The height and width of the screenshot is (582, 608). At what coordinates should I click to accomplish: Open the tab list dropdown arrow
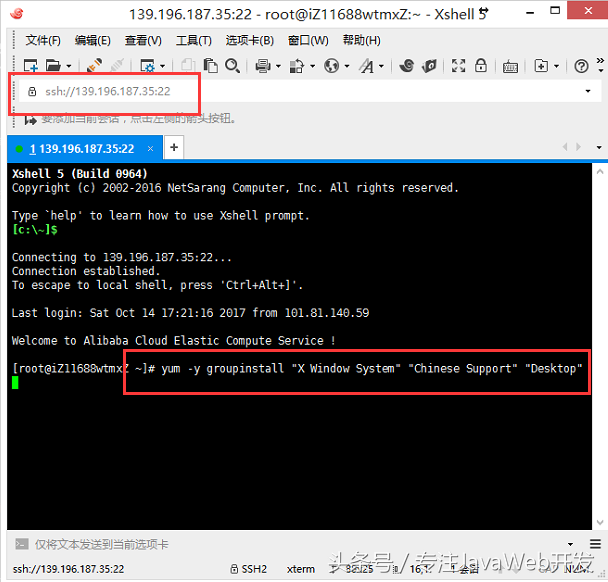599,147
